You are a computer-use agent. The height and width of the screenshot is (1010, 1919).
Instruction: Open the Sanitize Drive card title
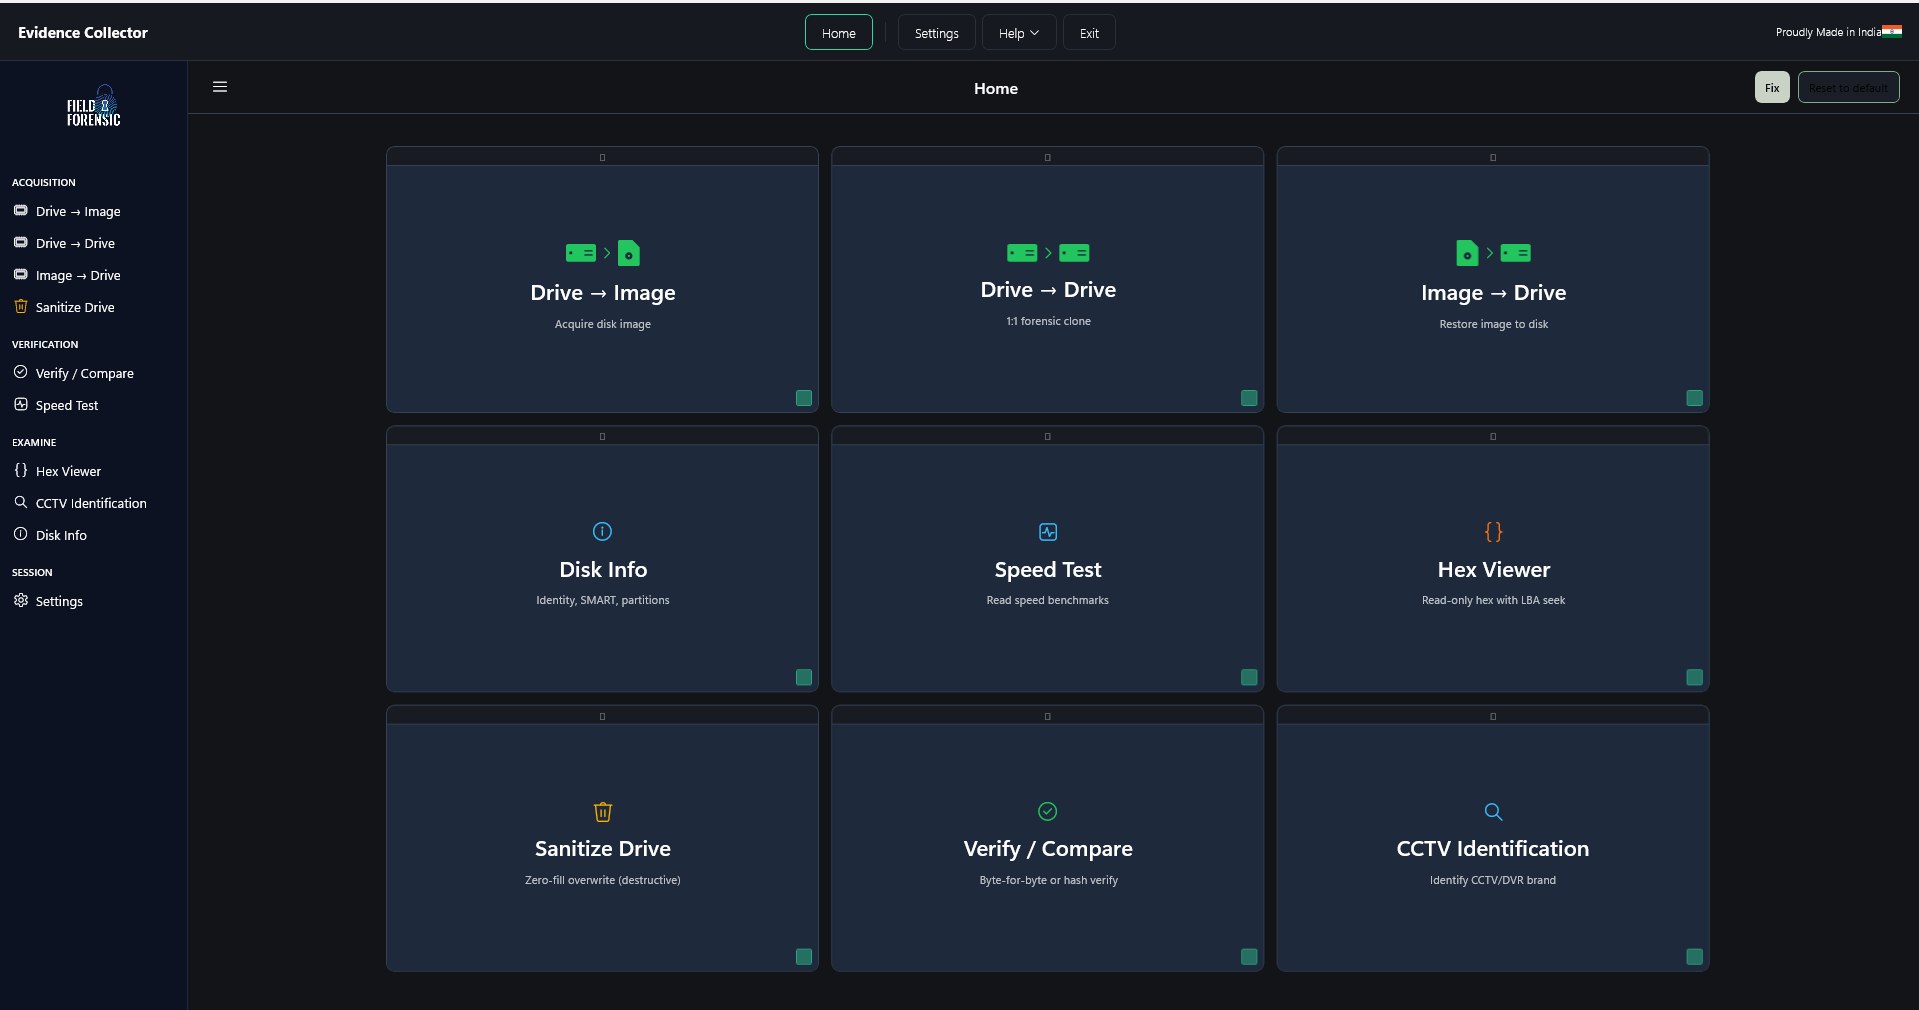(603, 848)
